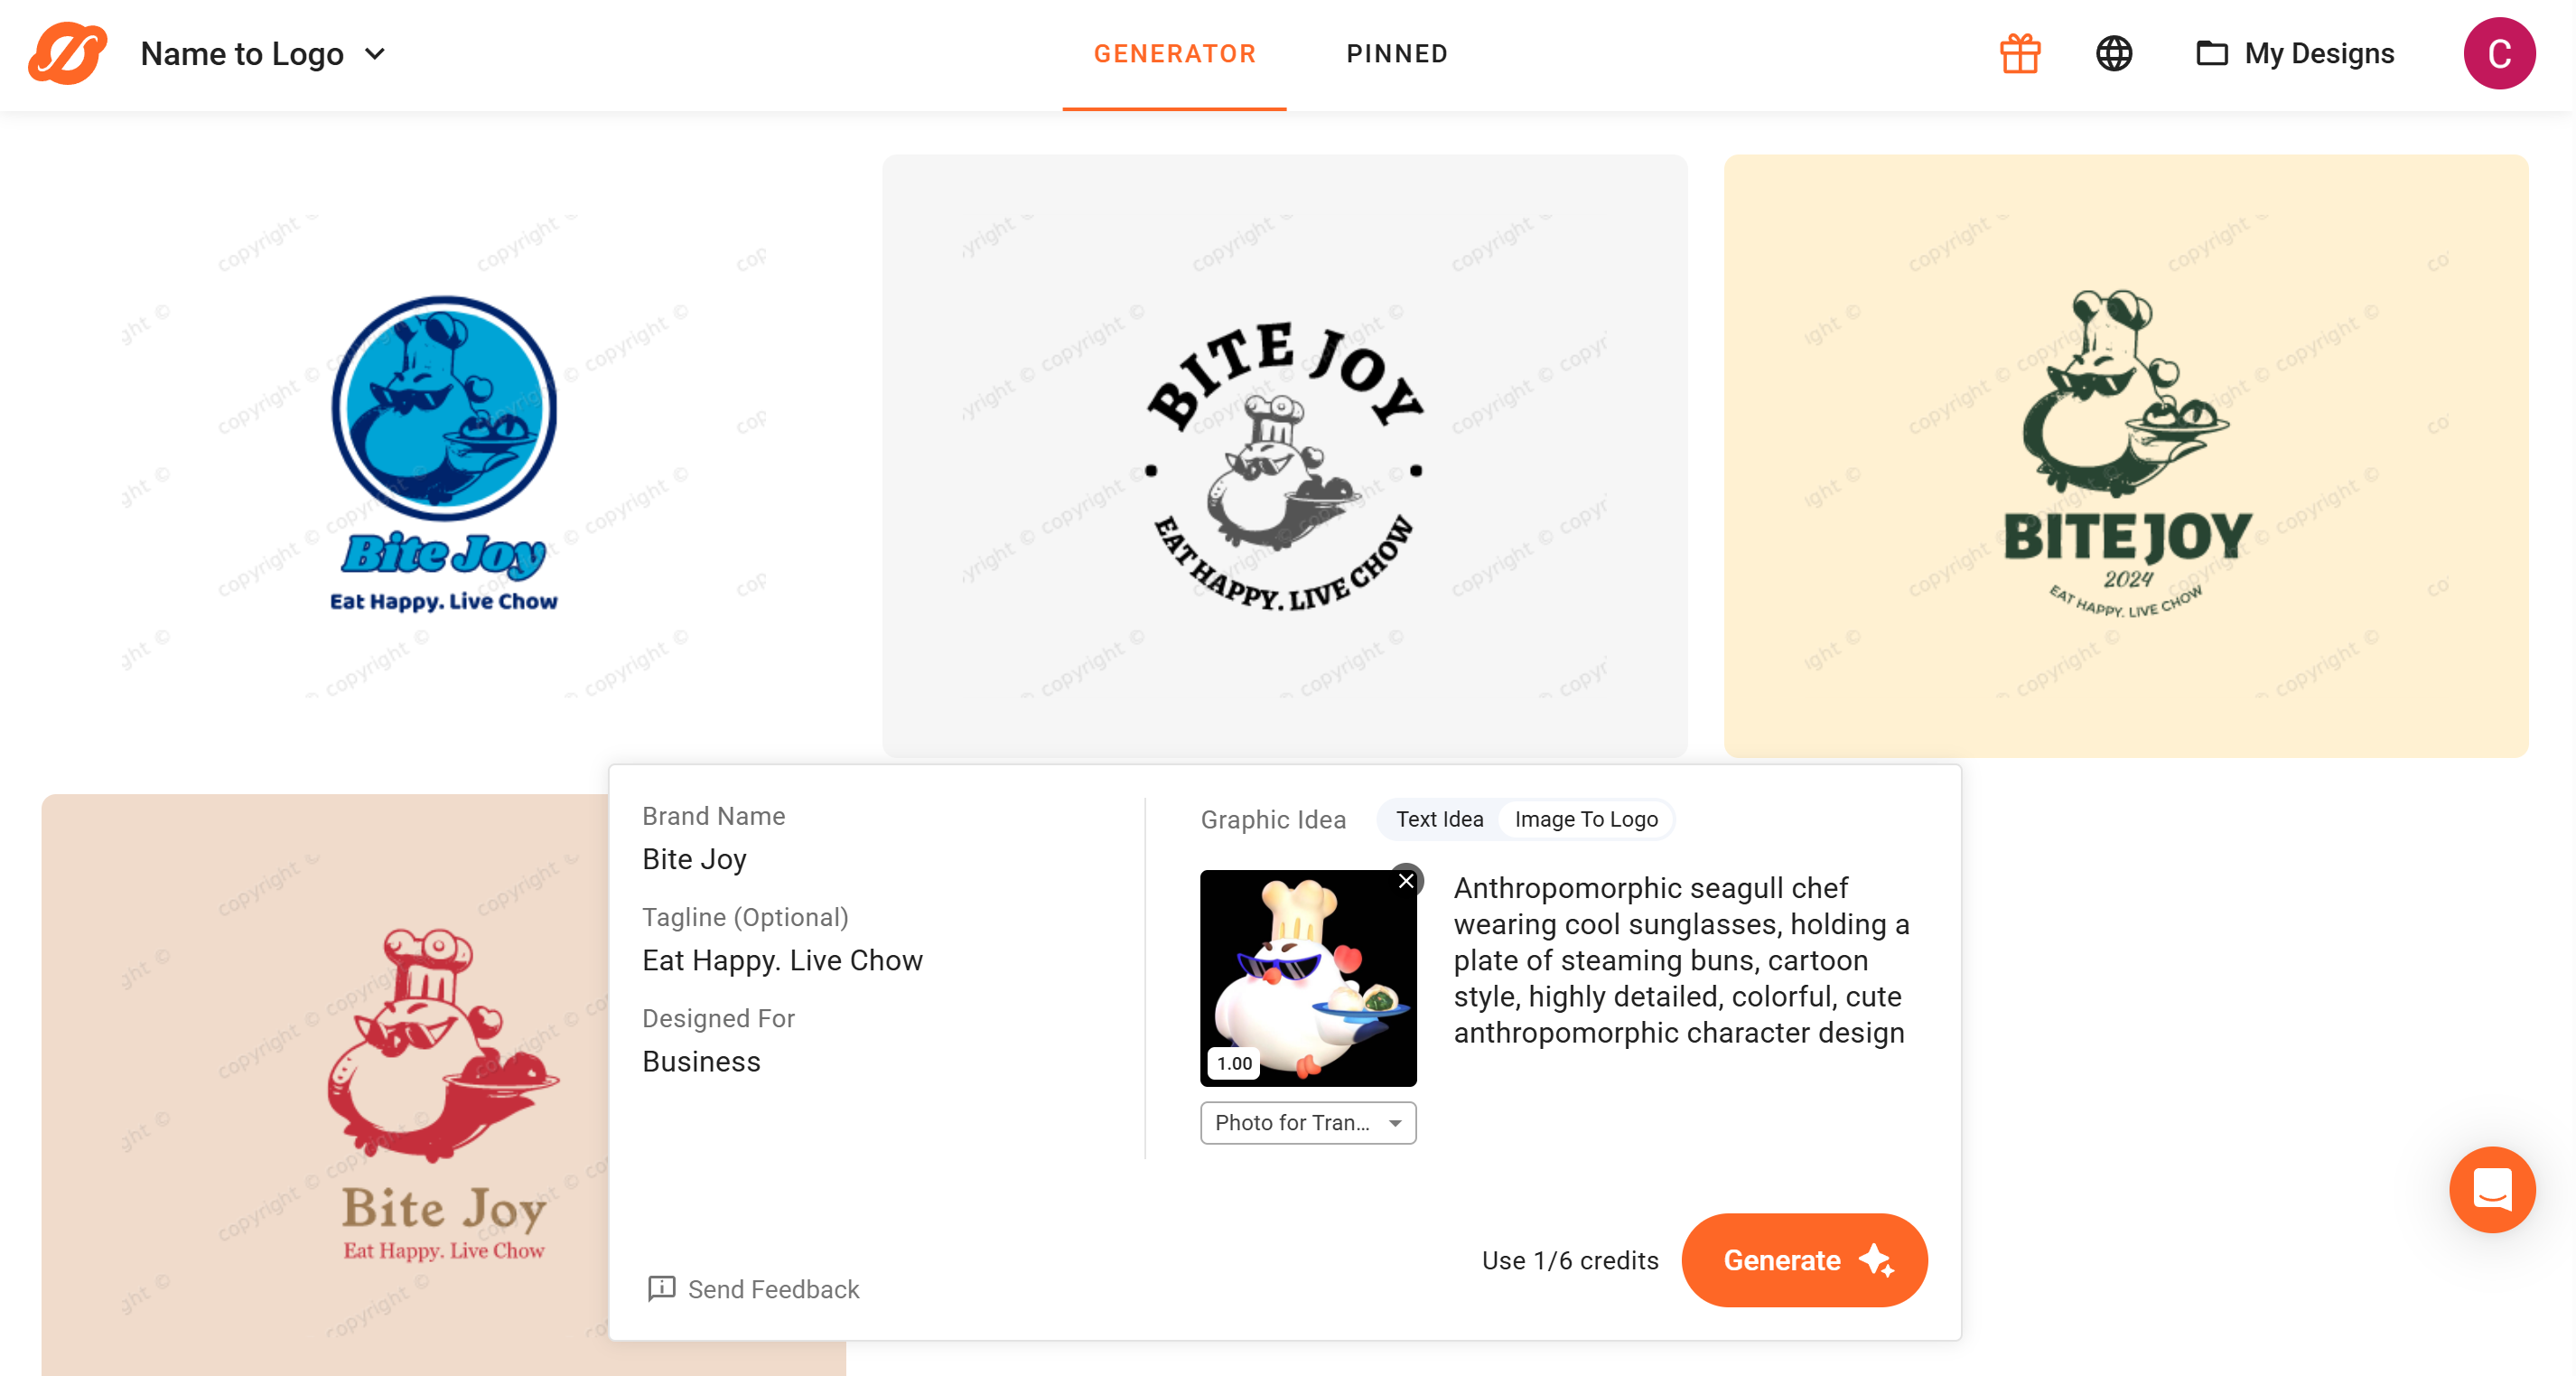
Task: Open the gift rewards icon
Action: click(2019, 54)
